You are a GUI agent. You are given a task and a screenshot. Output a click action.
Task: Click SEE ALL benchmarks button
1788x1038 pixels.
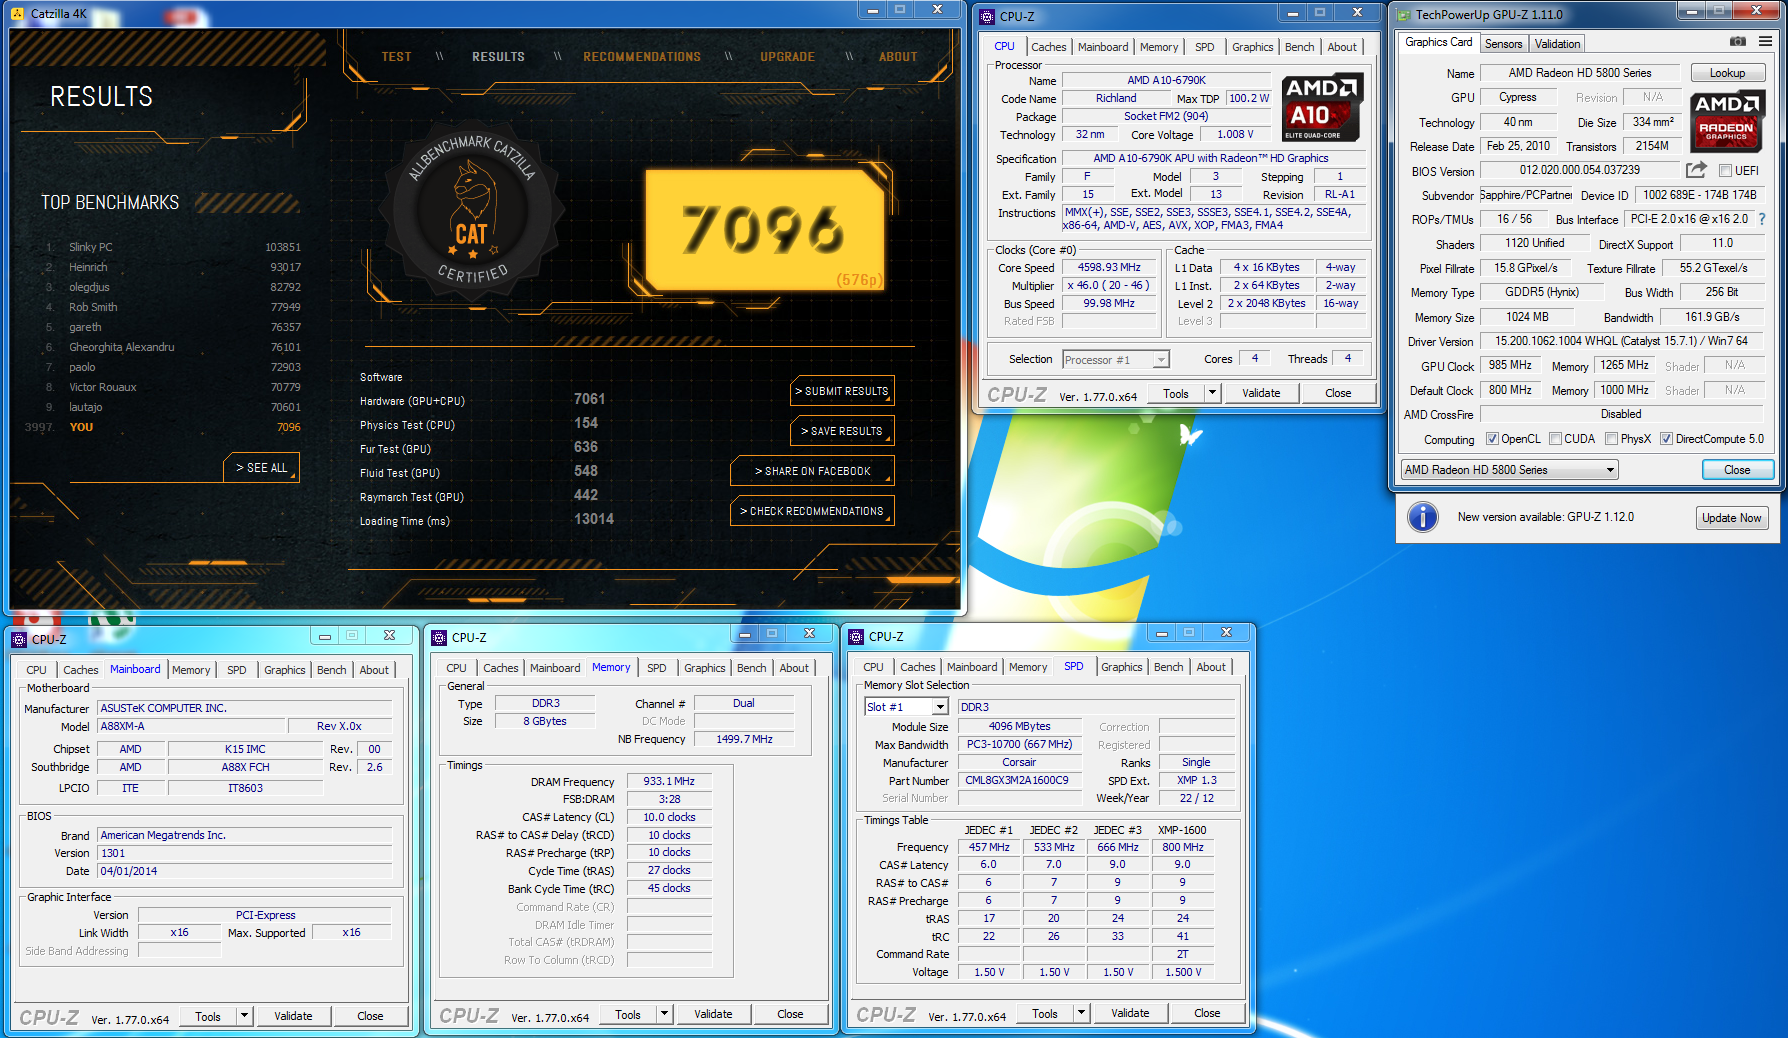(x=261, y=467)
